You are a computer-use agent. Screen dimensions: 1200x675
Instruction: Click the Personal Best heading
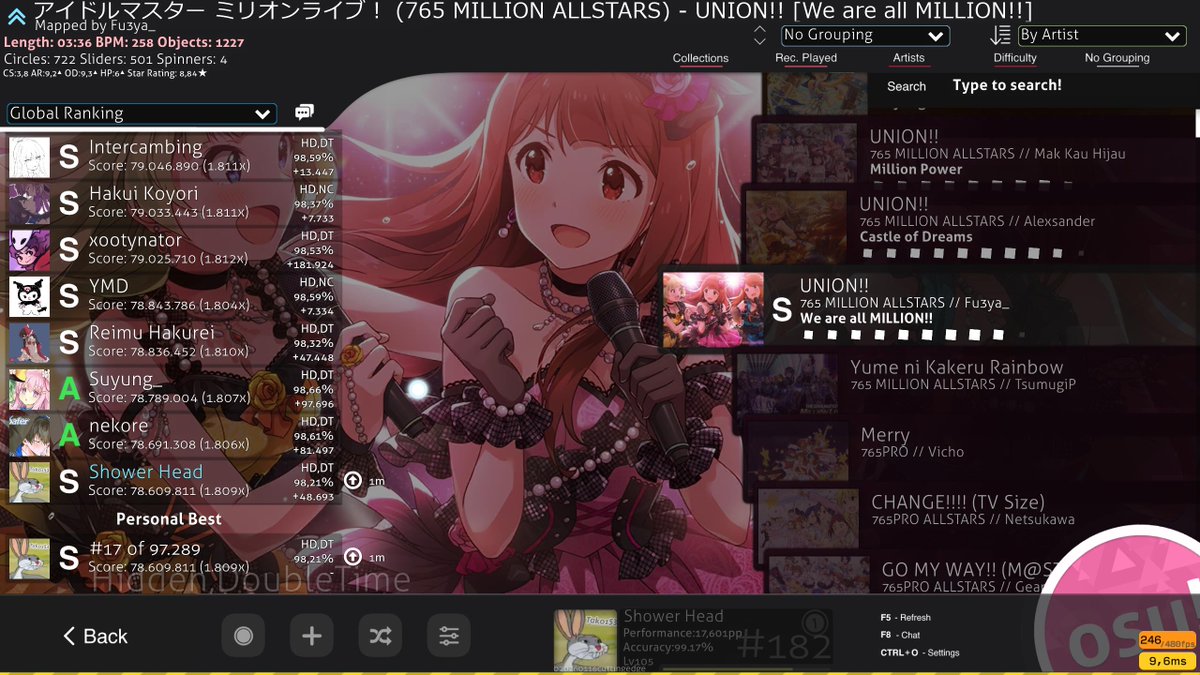coord(169,519)
